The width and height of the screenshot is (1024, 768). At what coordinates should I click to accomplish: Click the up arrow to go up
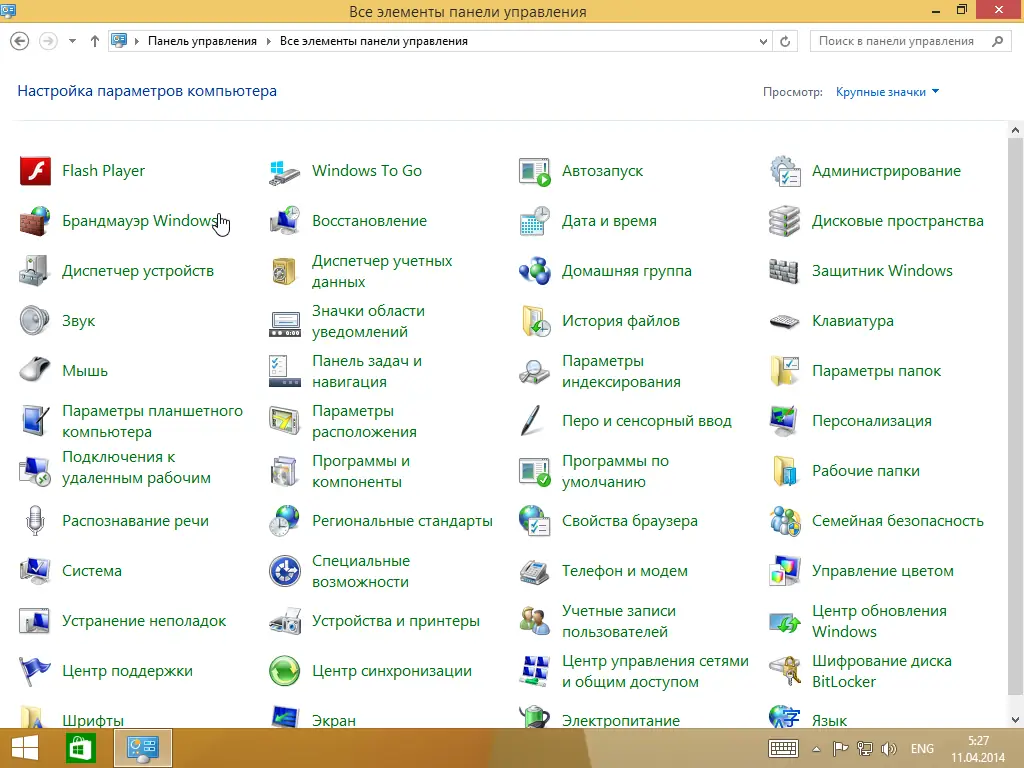coord(95,41)
